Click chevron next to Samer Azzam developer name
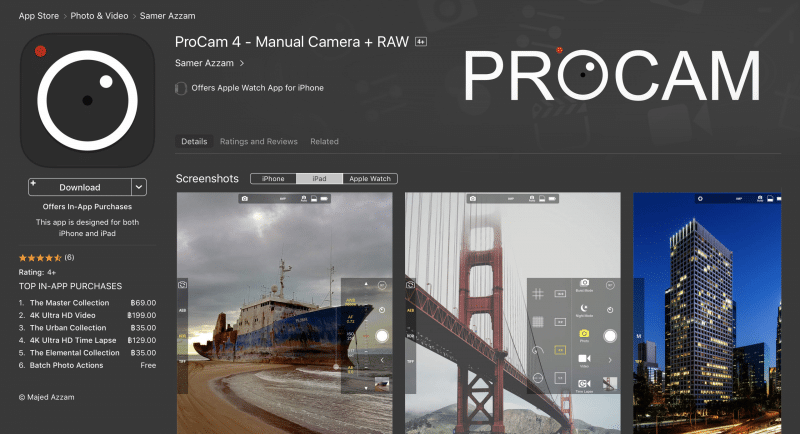The width and height of the screenshot is (800, 434). (242, 63)
